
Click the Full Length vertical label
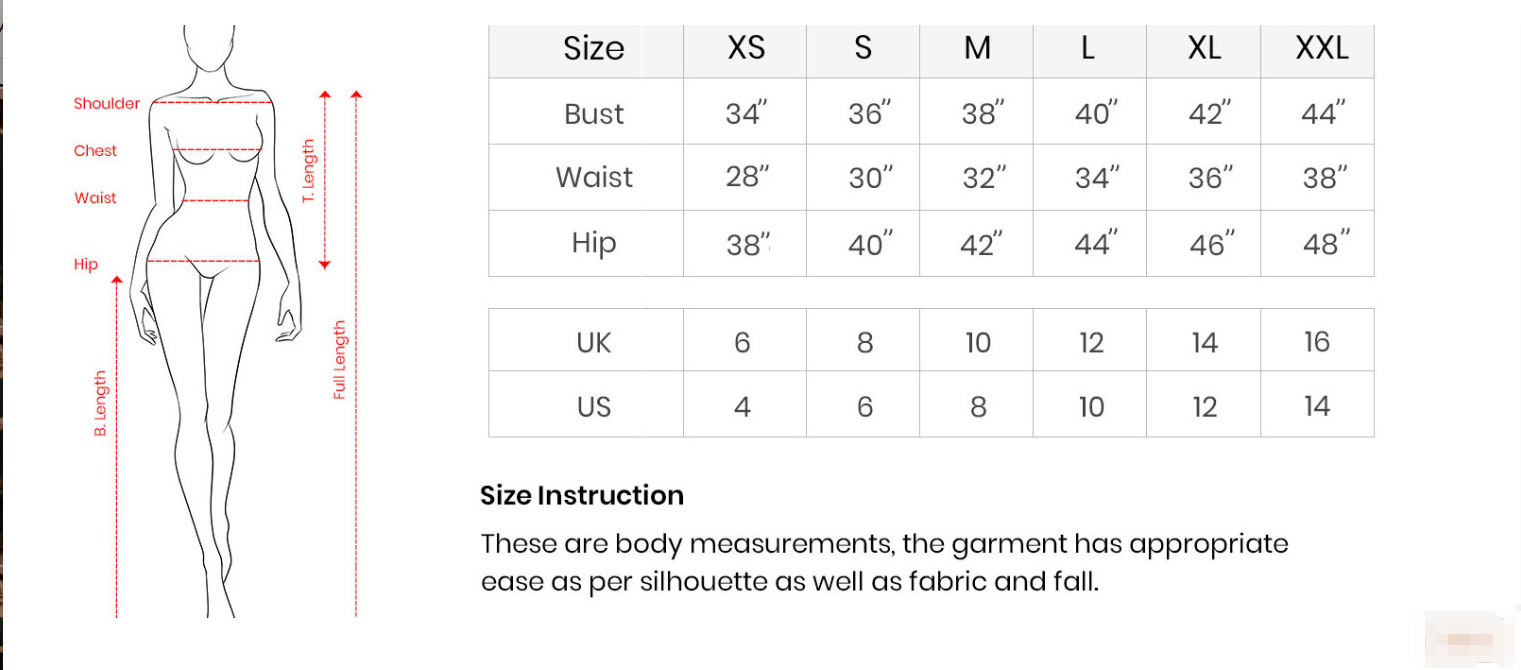click(339, 360)
